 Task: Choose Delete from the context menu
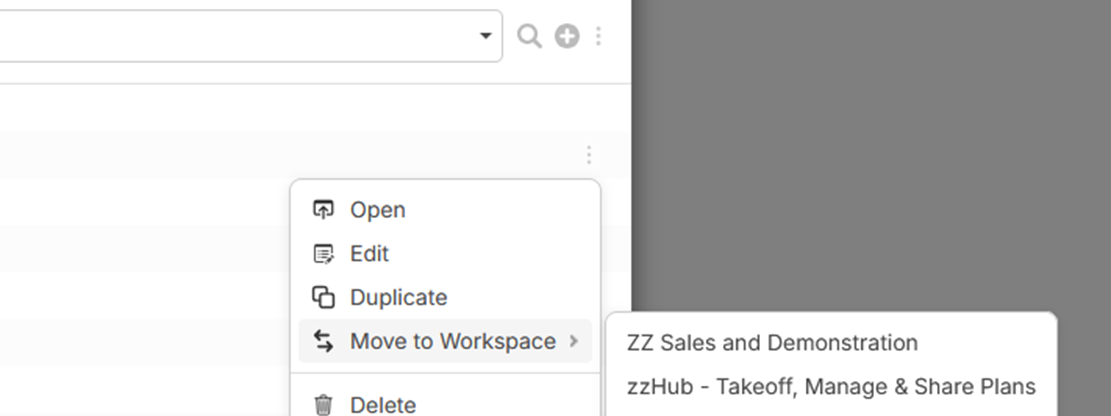(383, 405)
